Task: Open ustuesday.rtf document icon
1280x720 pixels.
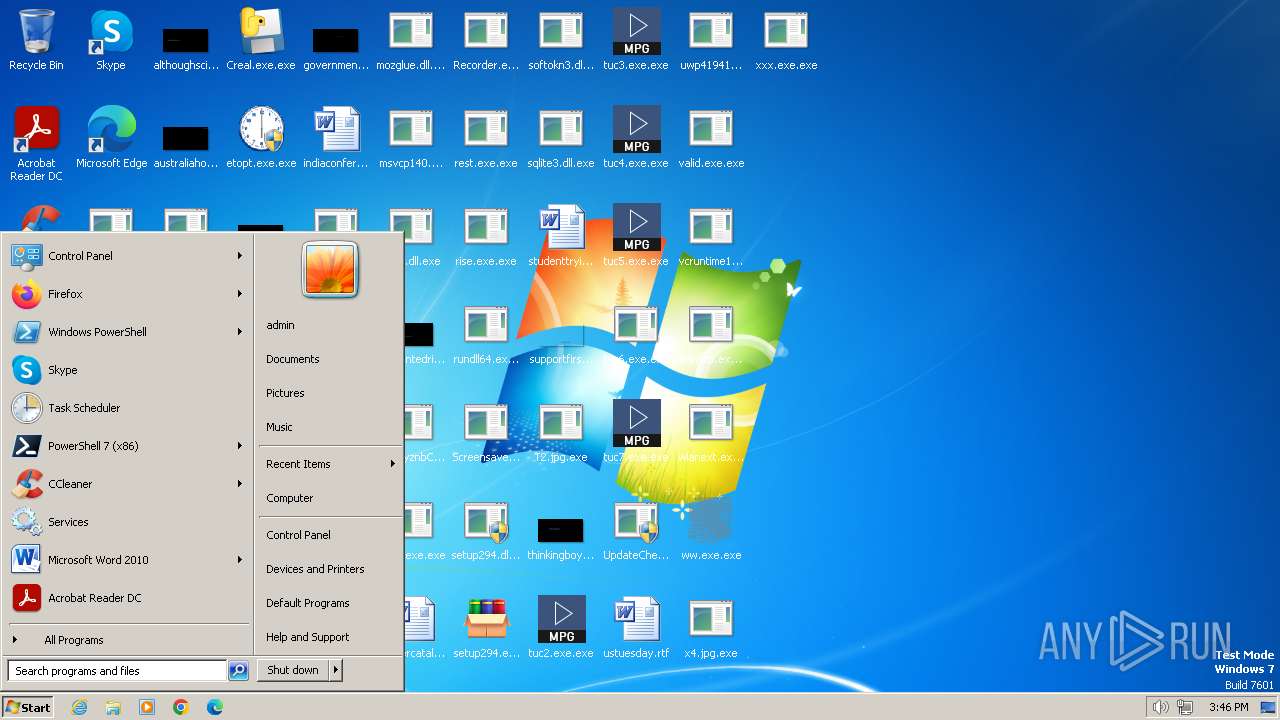Action: click(x=636, y=628)
